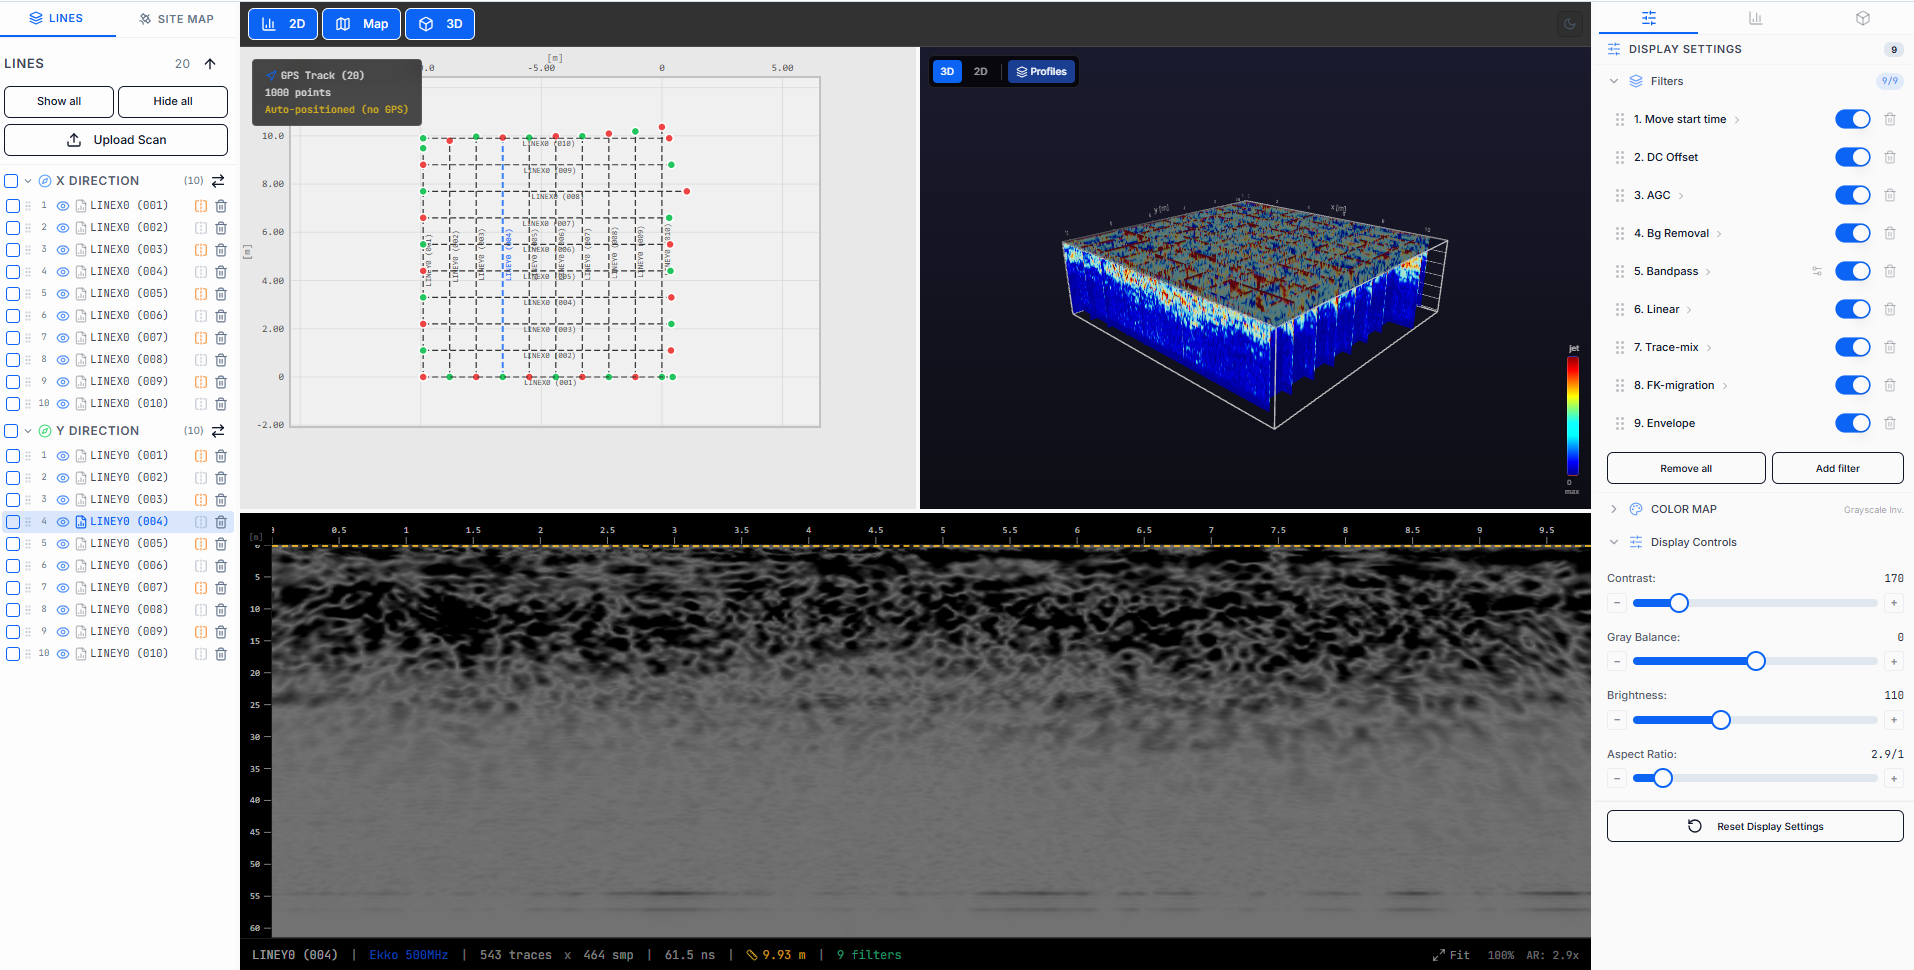Collapse the X DIRECTION group
The image size is (1914, 970).
pos(28,181)
